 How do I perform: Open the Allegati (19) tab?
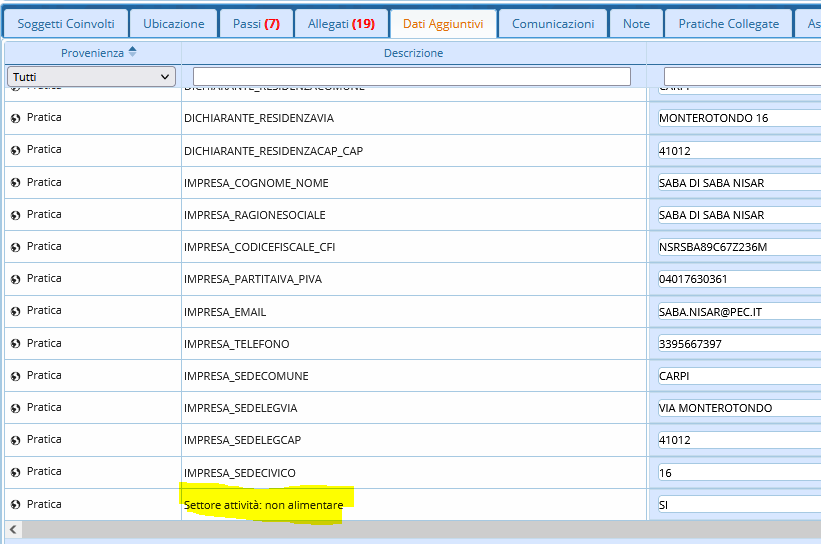tap(341, 24)
